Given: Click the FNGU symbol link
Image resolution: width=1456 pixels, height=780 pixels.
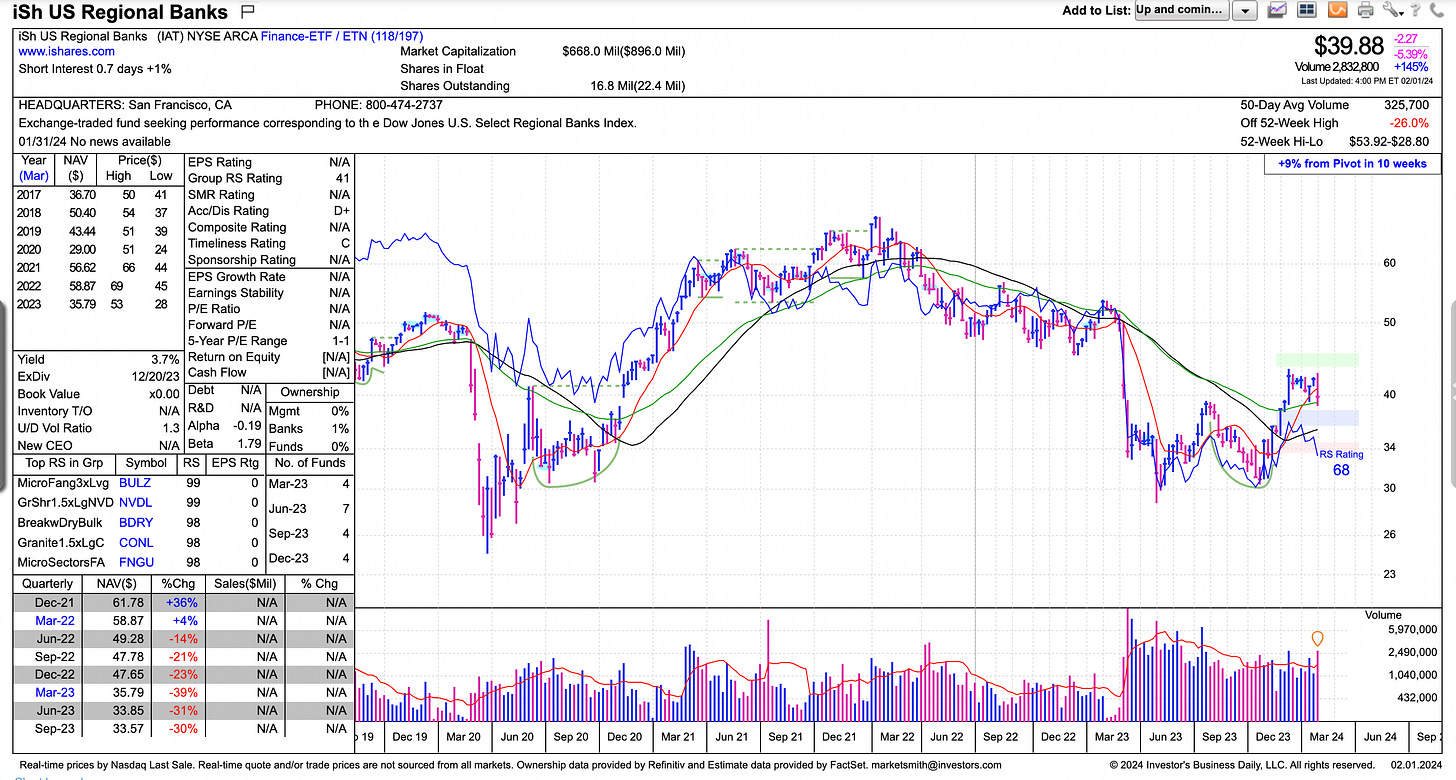Looking at the screenshot, I should [x=136, y=563].
